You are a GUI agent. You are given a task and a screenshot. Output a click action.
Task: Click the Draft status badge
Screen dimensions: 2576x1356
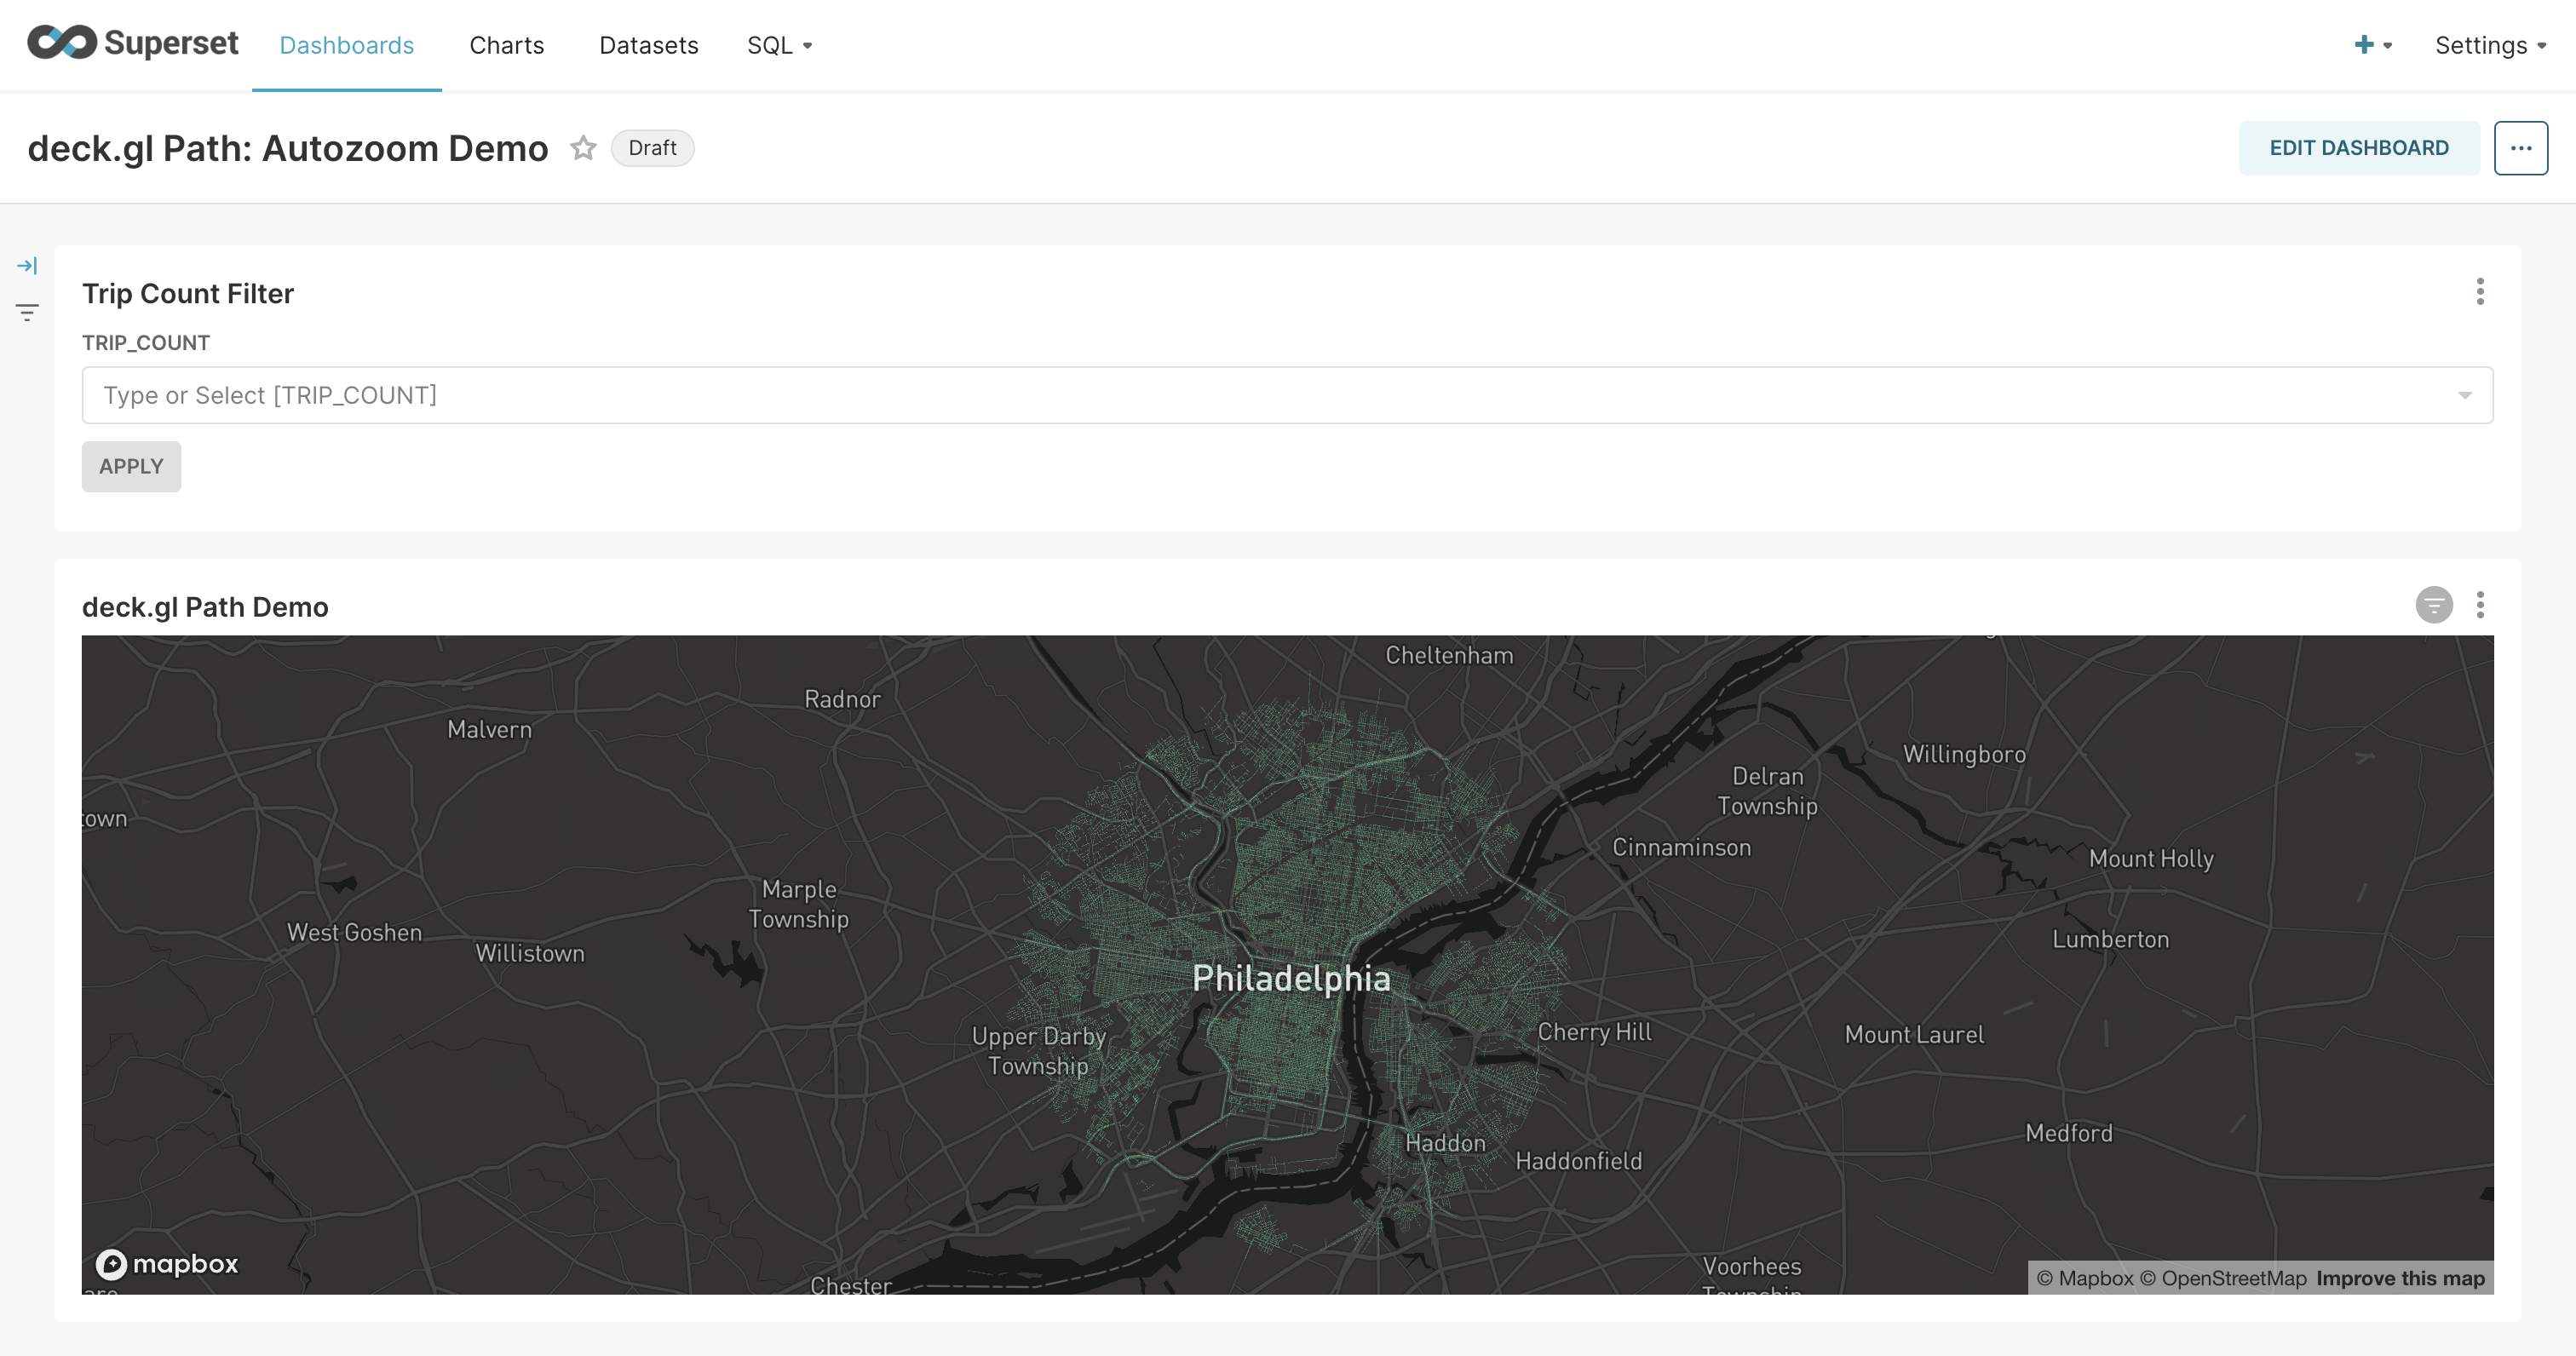tap(652, 147)
